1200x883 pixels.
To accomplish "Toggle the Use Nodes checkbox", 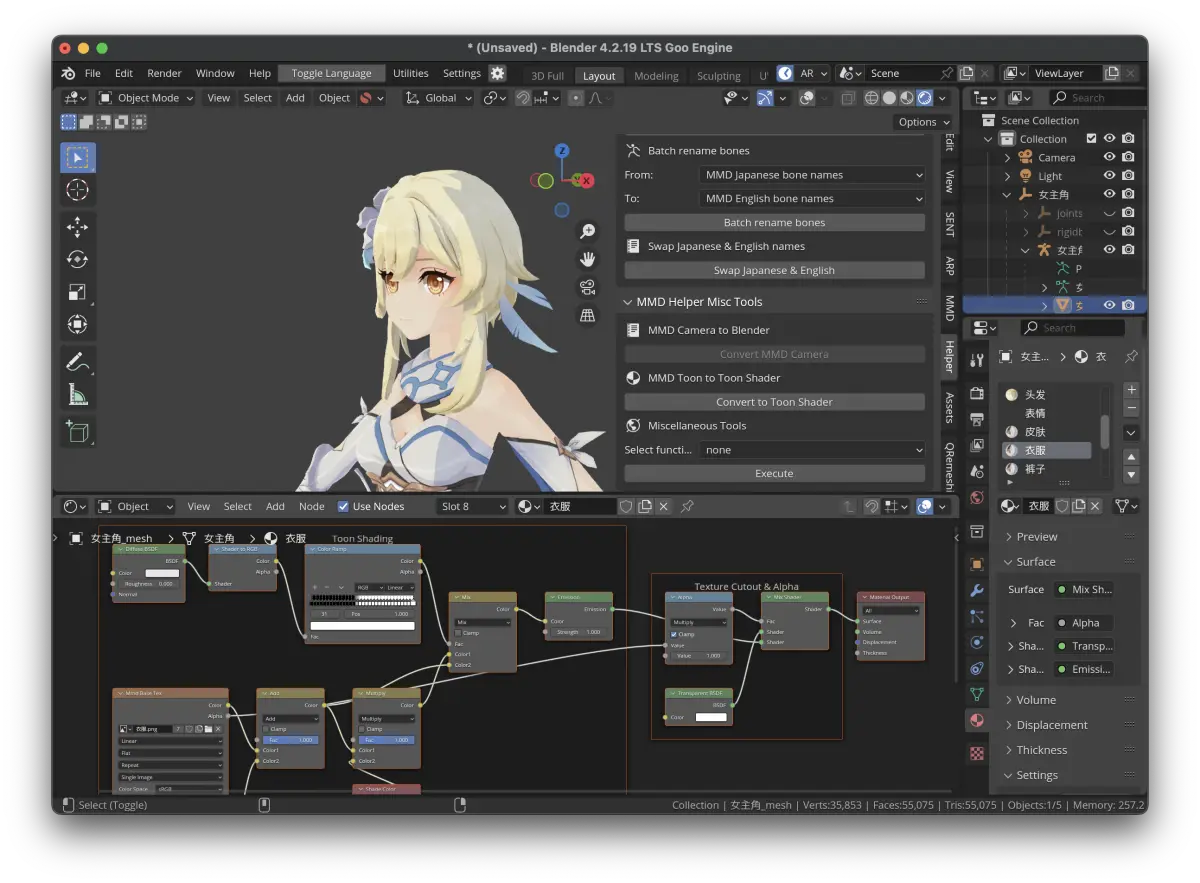I will pyautogui.click(x=344, y=506).
